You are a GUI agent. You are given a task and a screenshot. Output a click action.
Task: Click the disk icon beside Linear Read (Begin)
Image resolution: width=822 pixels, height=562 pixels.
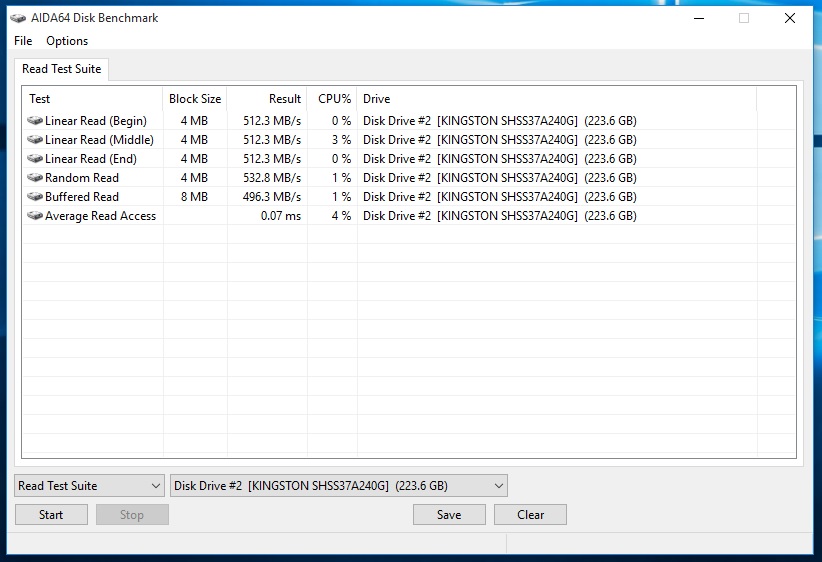[35, 121]
